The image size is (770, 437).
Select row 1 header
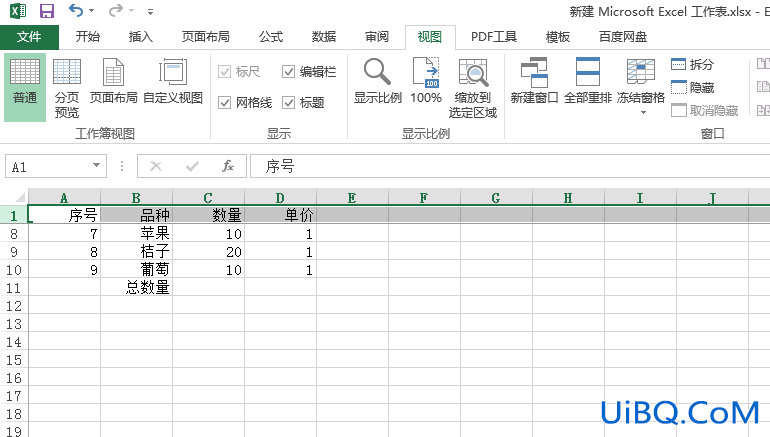point(14,215)
